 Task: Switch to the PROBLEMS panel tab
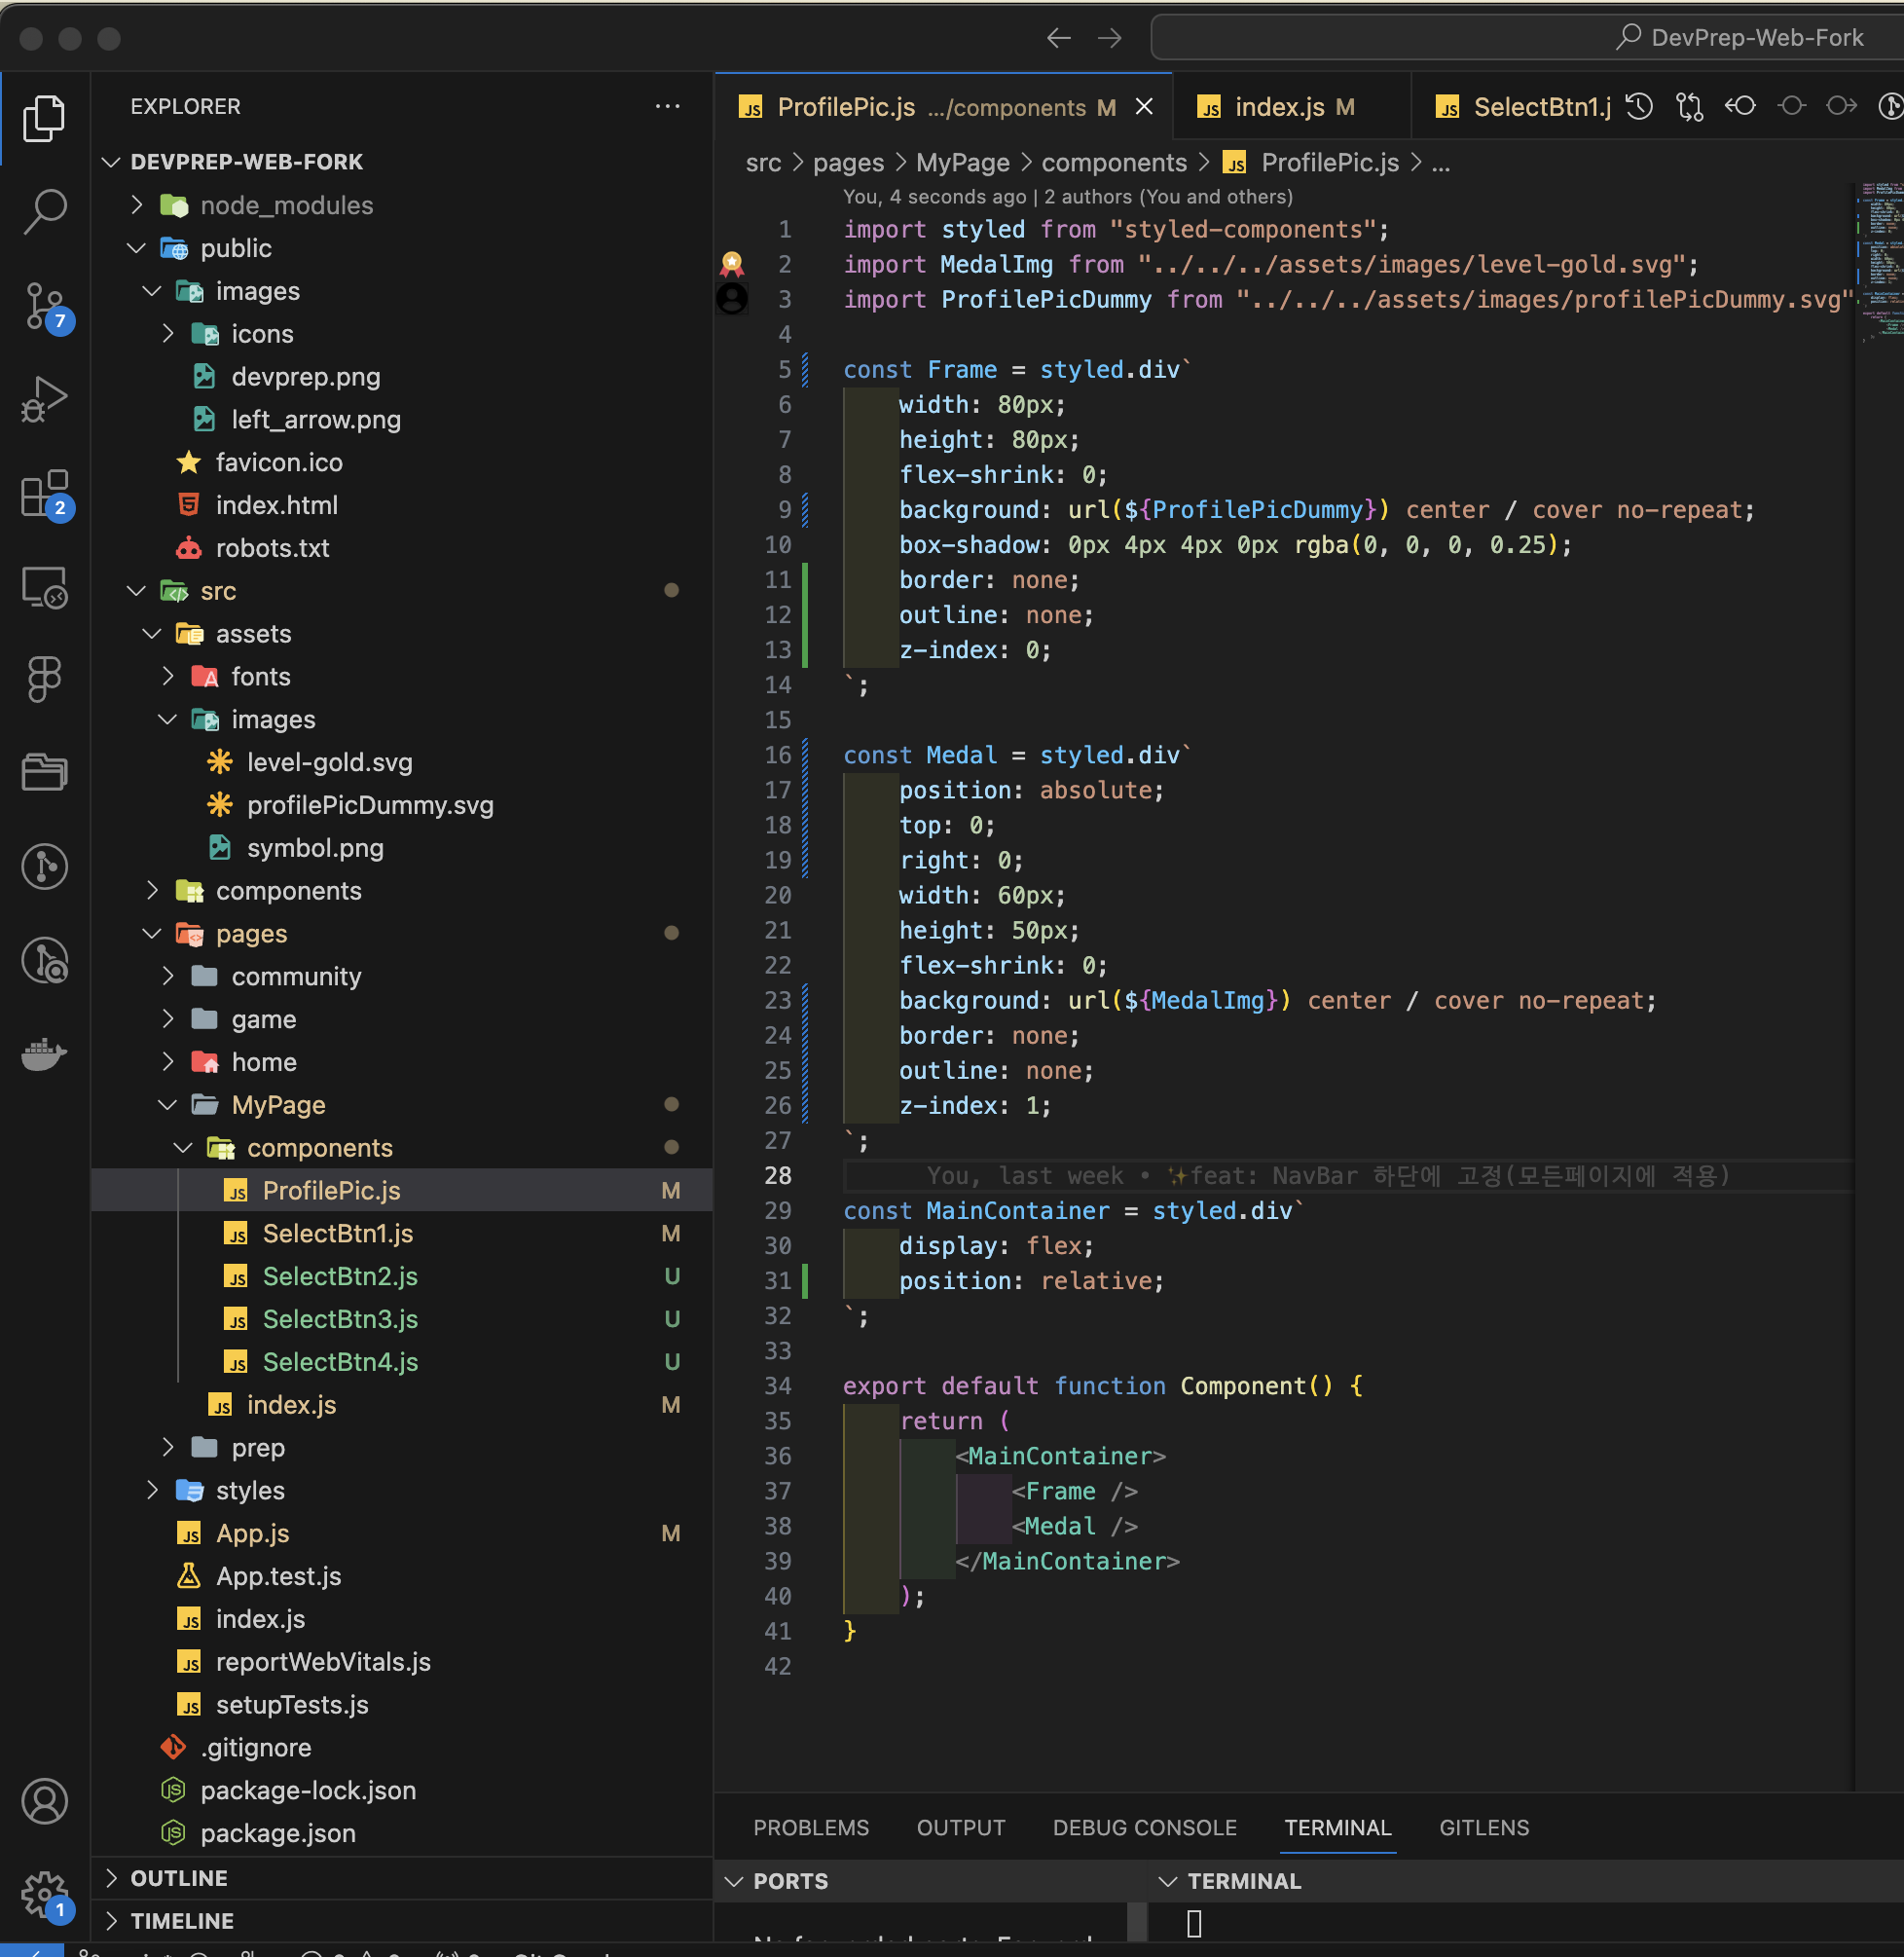point(810,1827)
